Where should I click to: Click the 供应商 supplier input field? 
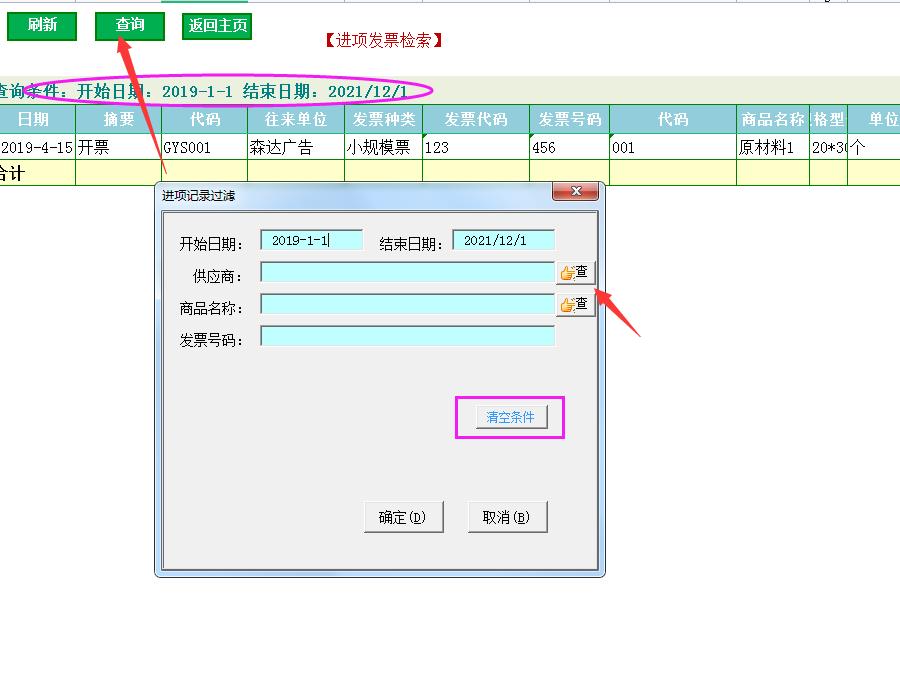point(405,271)
